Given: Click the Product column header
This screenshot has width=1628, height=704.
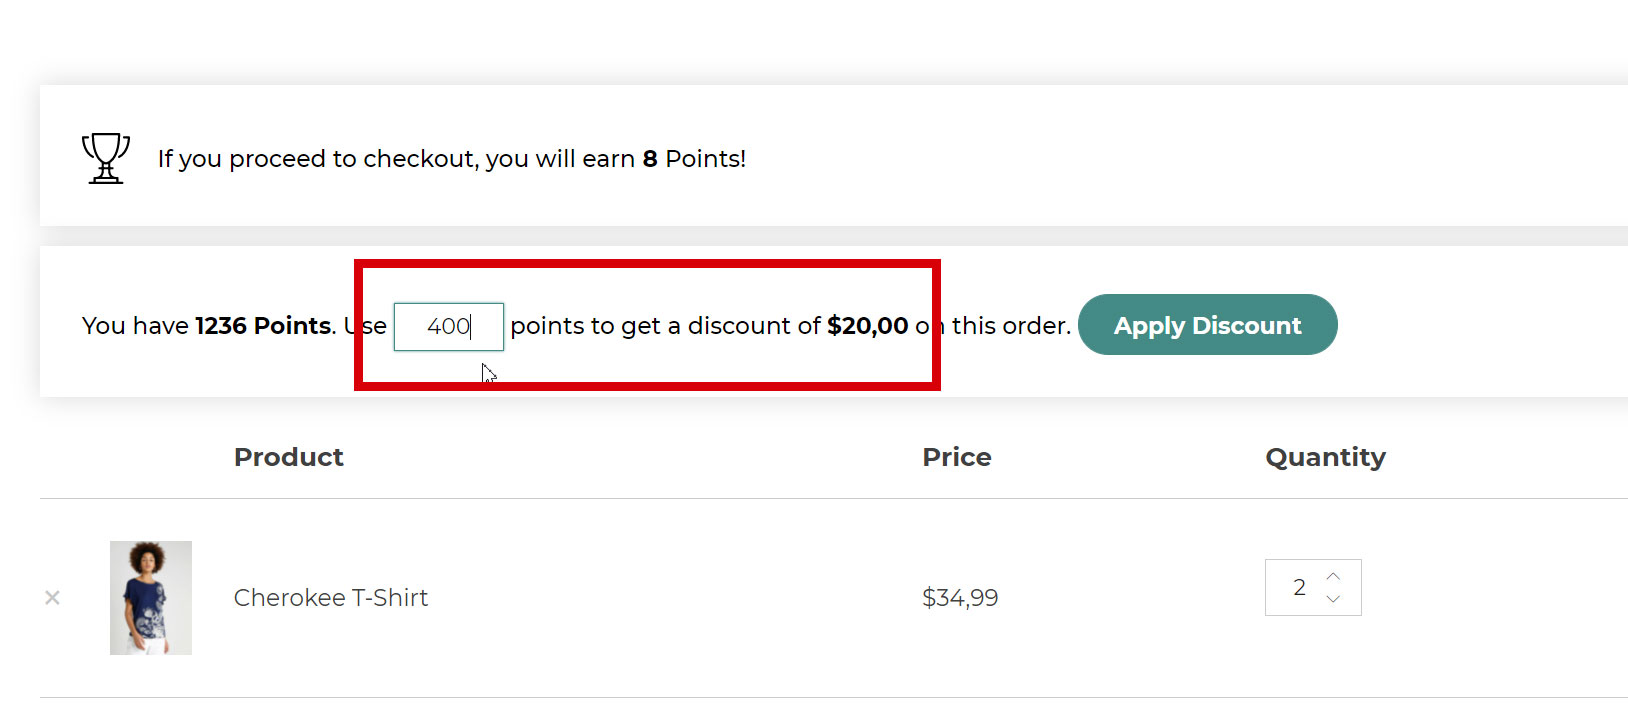Looking at the screenshot, I should tap(288, 457).
